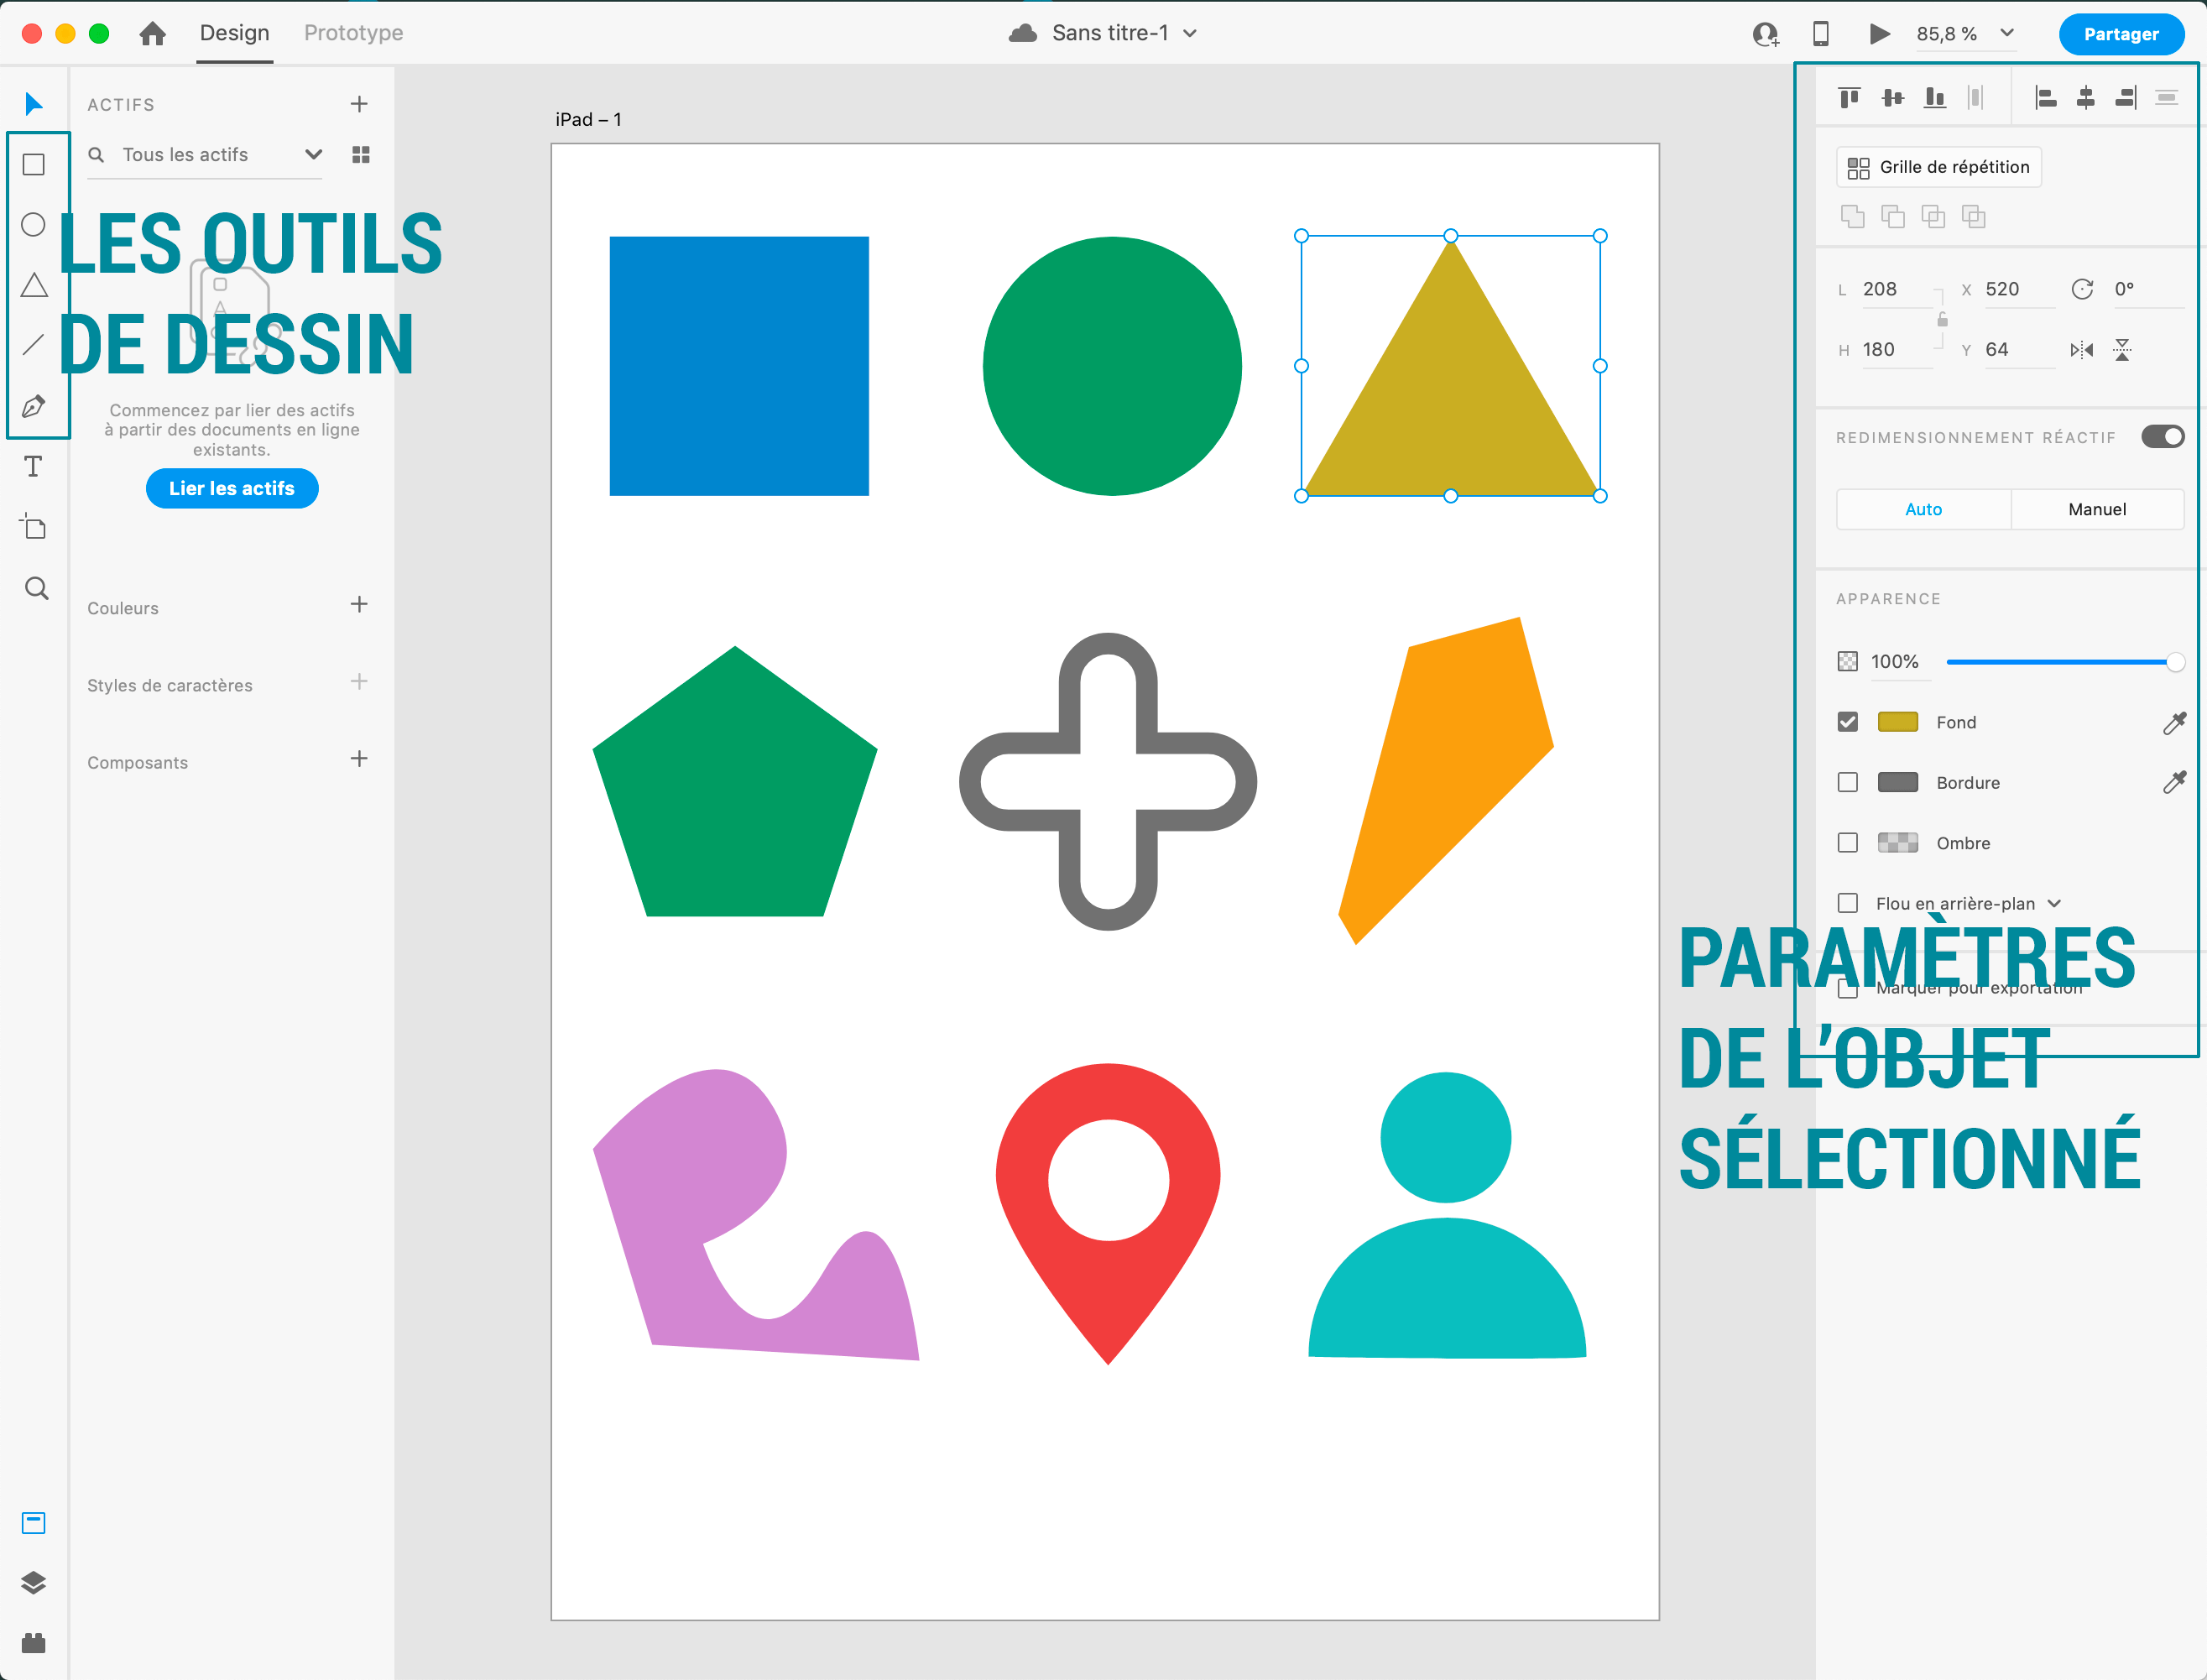Flip selected object horizontally
Viewport: 2207px width, 1680px height.
click(2082, 350)
